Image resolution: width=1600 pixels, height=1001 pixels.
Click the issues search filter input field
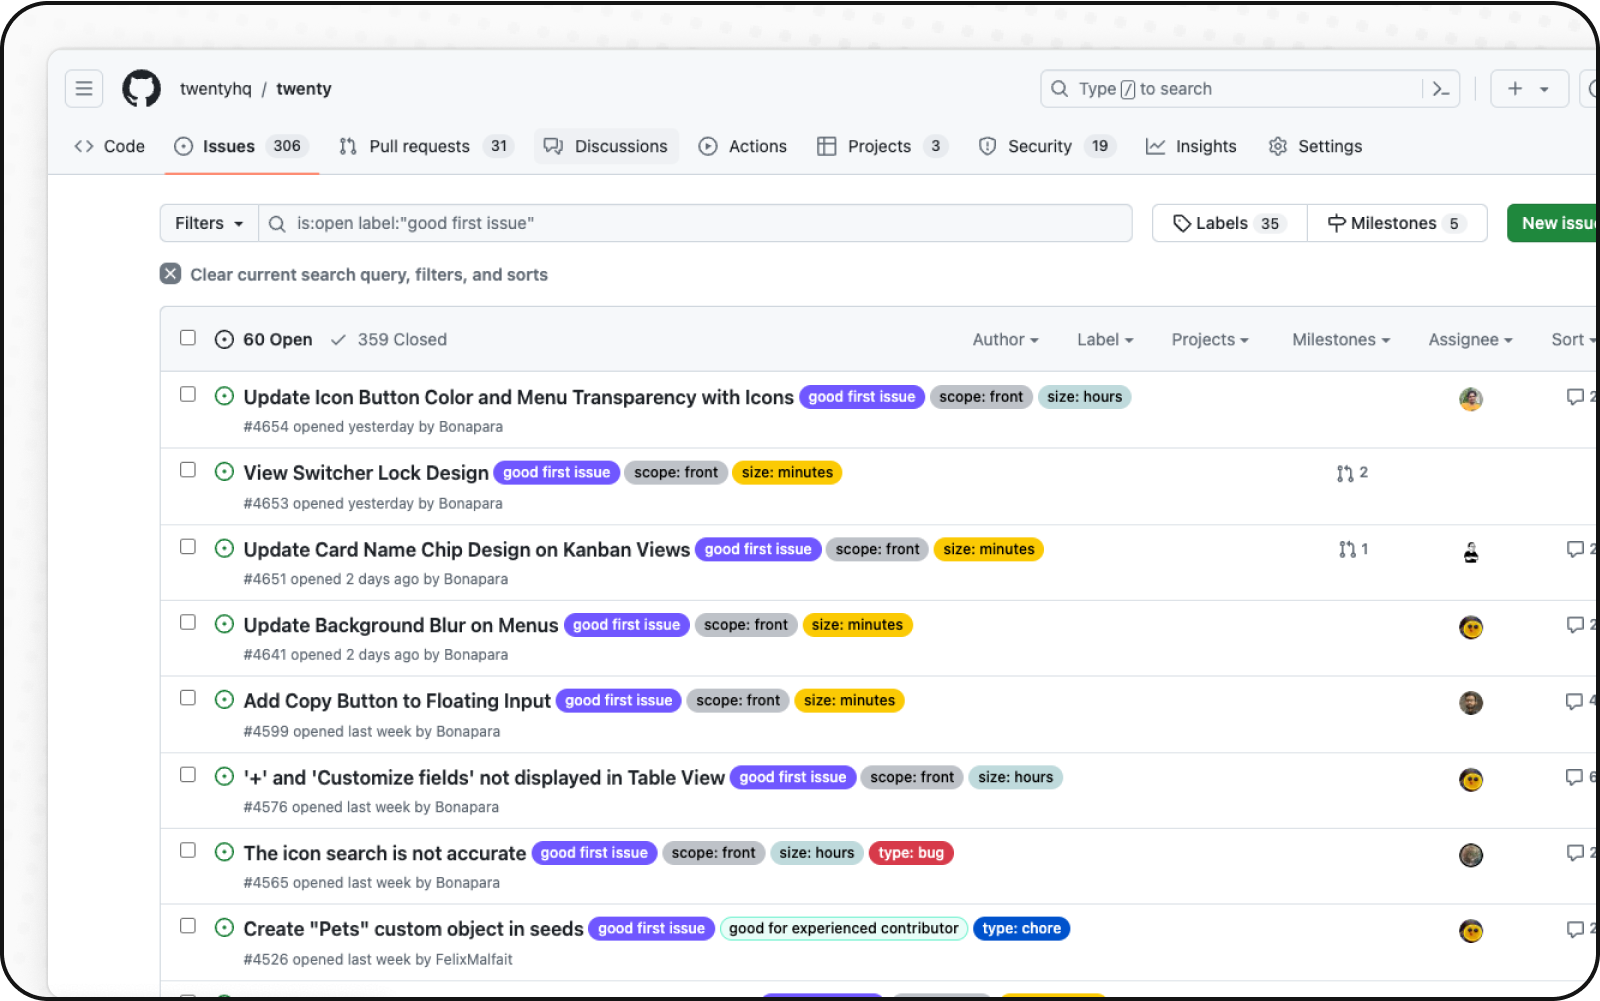(x=700, y=223)
